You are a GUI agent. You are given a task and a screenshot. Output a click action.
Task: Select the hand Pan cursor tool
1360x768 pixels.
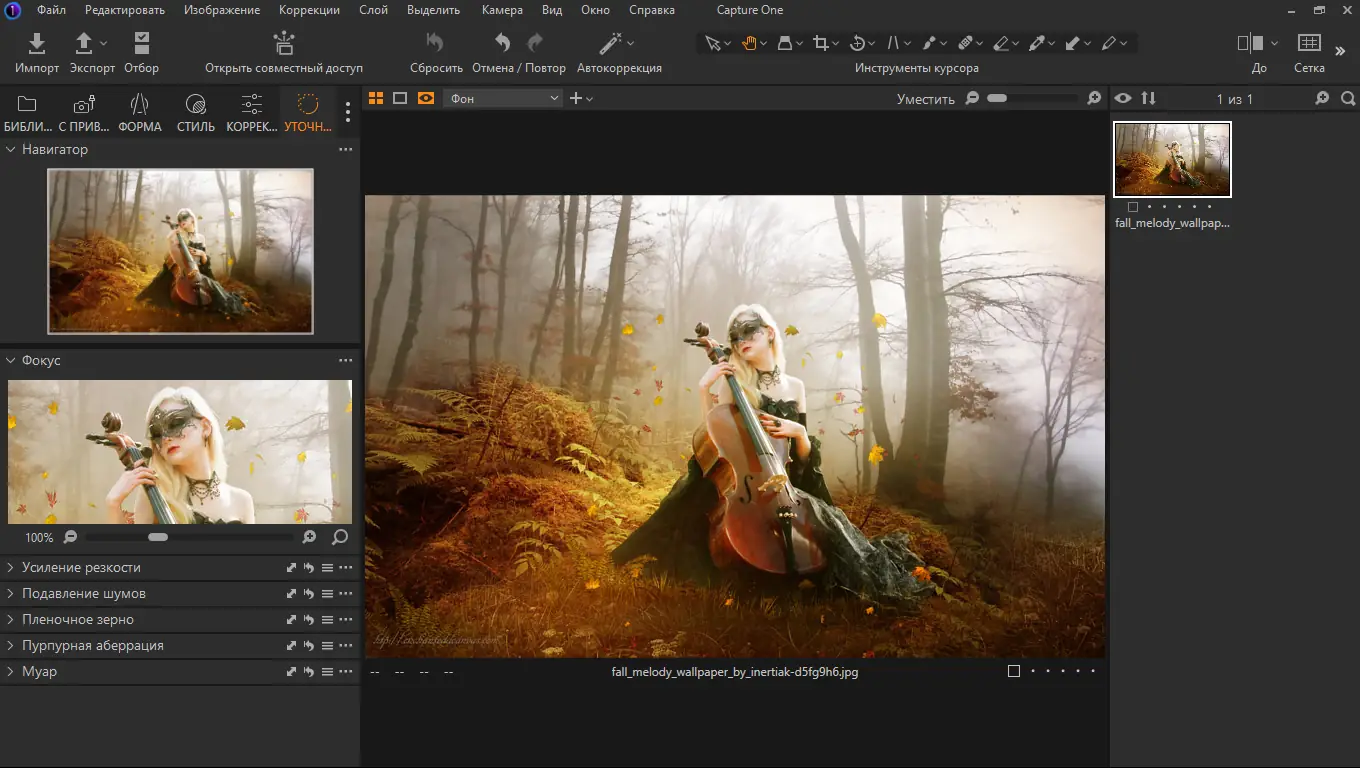[x=749, y=43]
